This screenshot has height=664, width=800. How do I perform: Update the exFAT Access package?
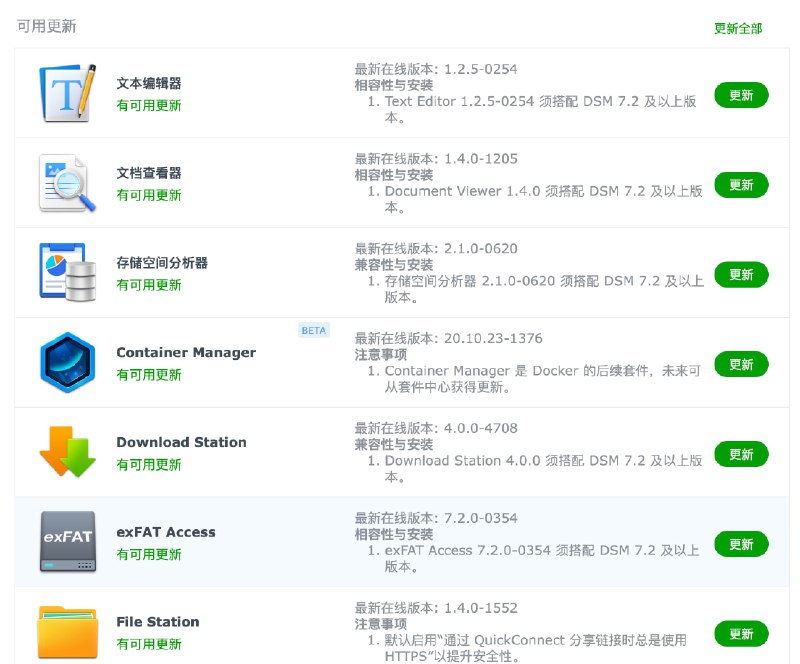[x=741, y=544]
